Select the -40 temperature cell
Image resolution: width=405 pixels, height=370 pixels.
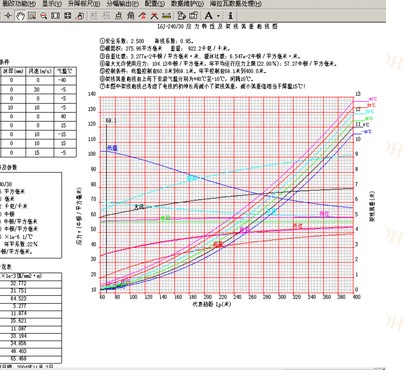tap(62, 80)
